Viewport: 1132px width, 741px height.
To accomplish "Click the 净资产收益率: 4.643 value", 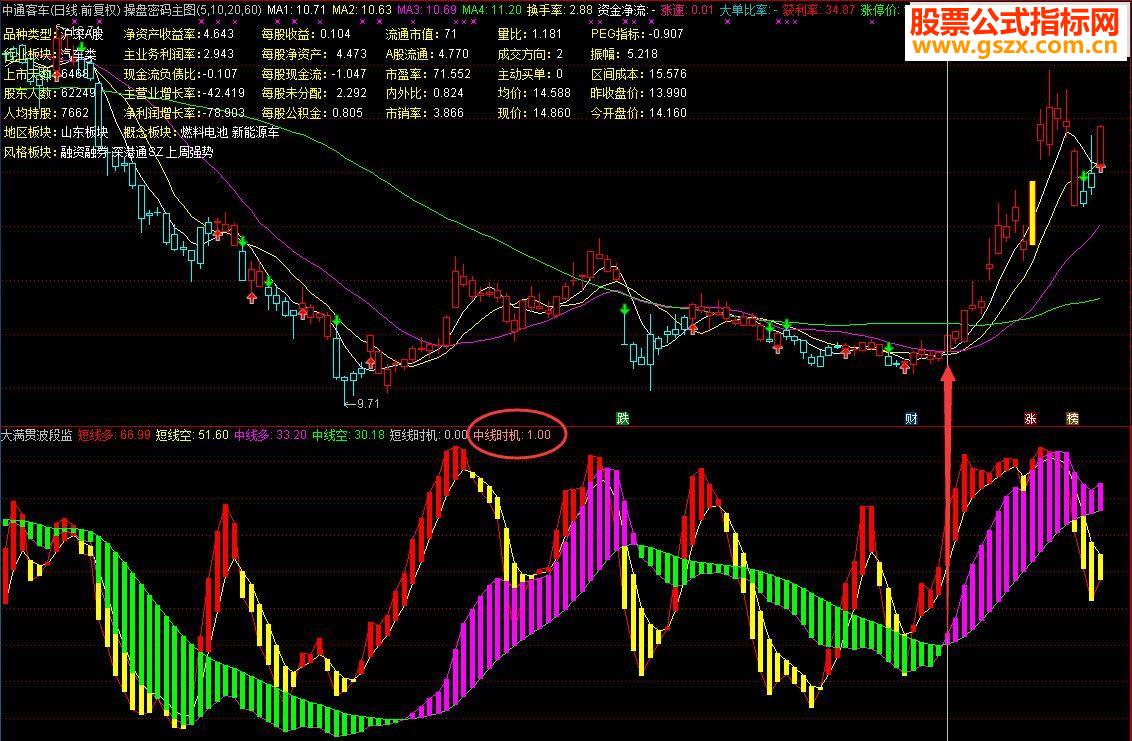I will (179, 34).
